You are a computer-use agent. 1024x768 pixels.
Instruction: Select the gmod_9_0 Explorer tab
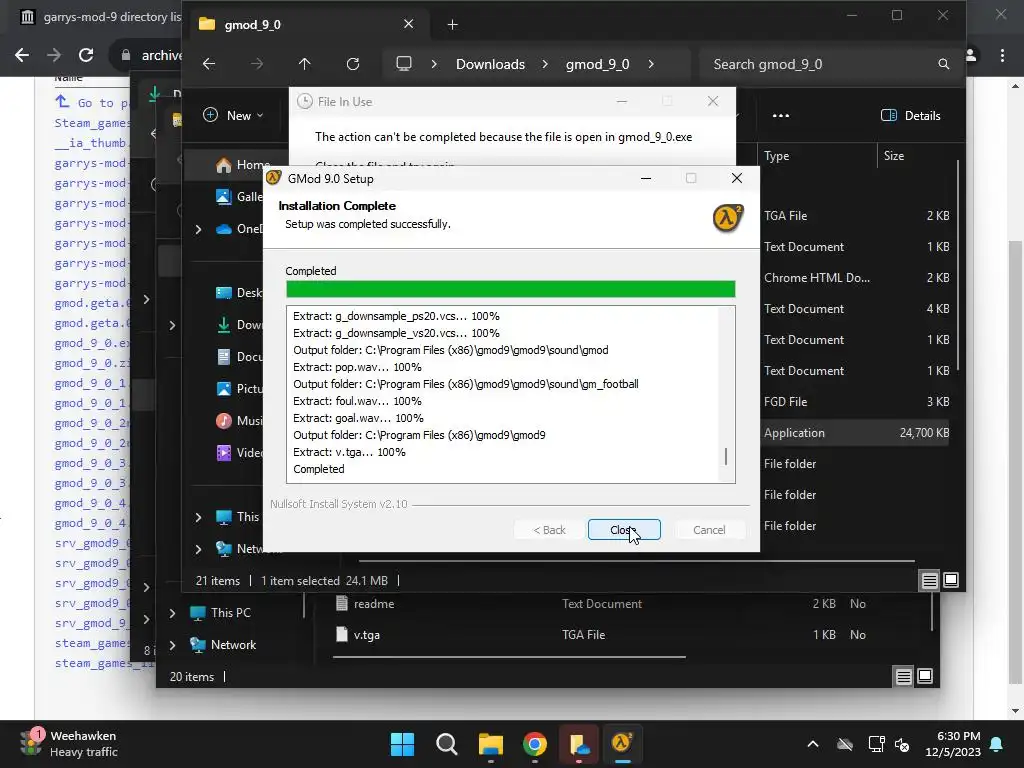click(307, 24)
